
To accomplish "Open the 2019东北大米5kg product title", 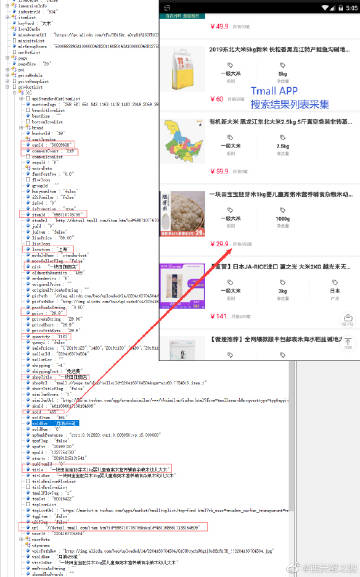I will coord(280,49).
